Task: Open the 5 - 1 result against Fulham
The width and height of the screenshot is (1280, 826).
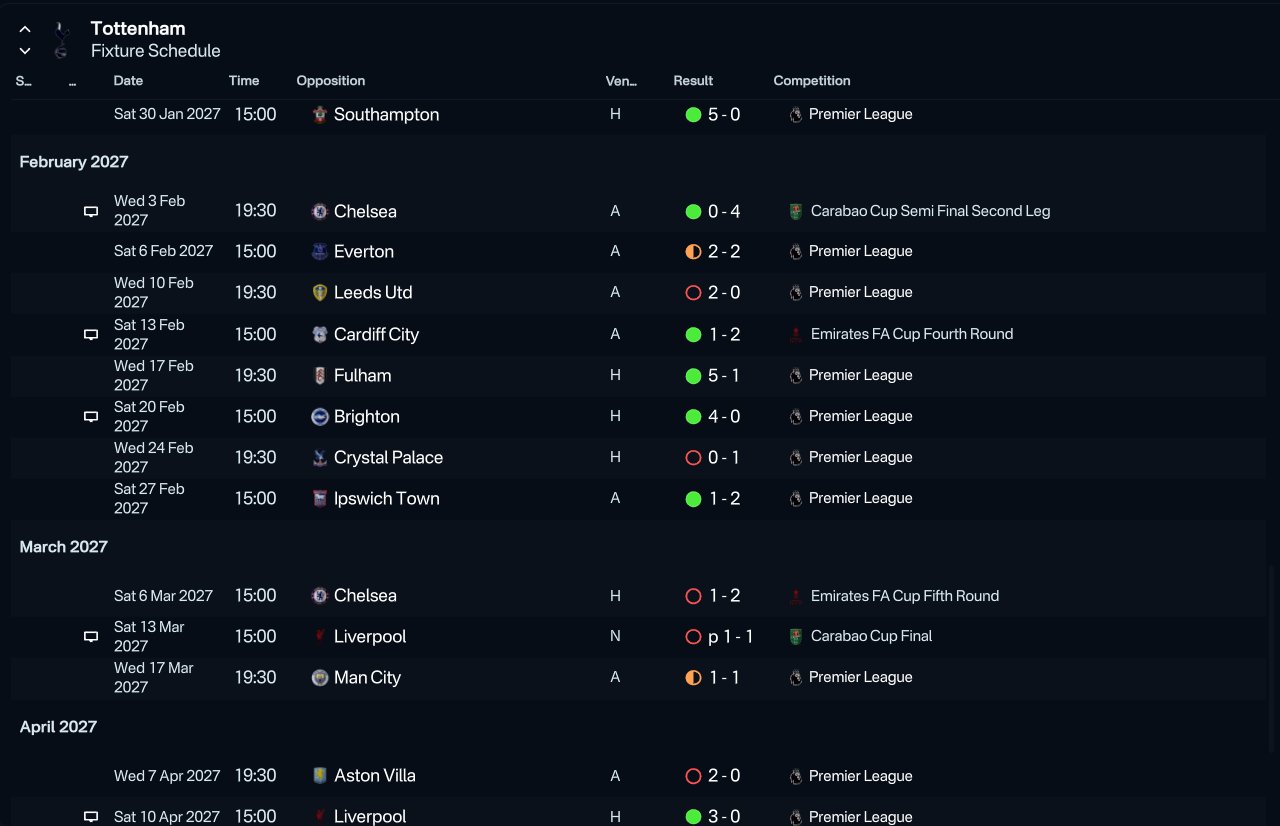Action: pyautogui.click(x=724, y=376)
